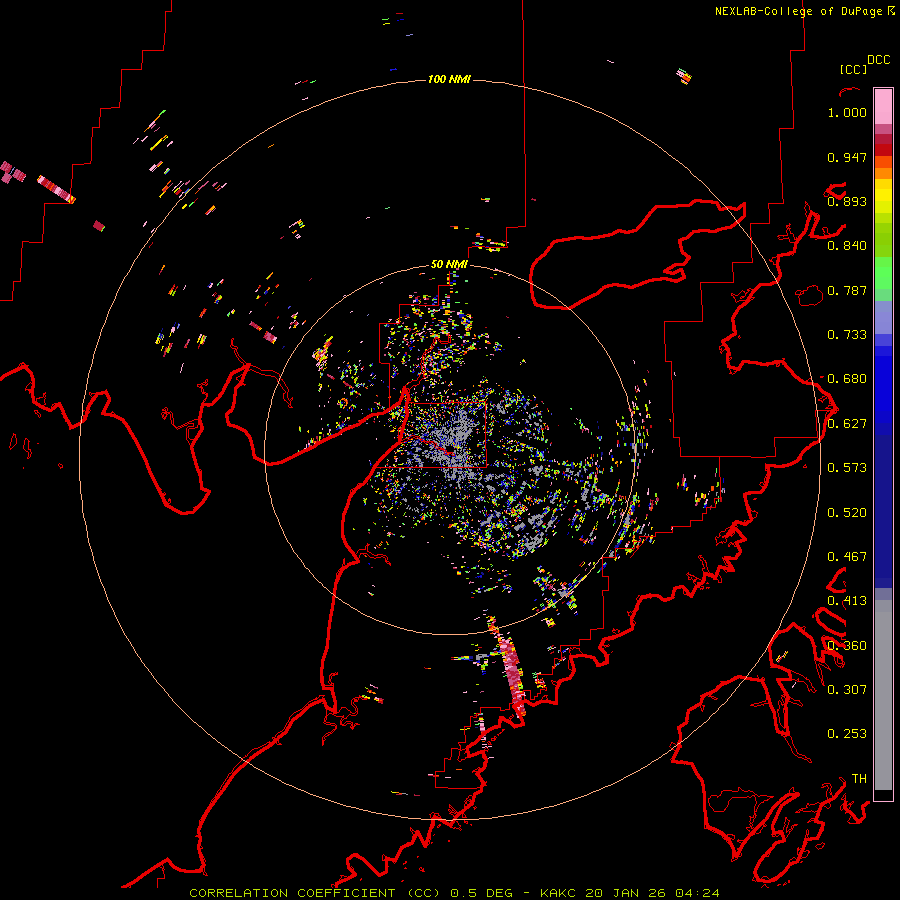Click the 20 JAN 26 04:24 timestamp

pyautogui.click(x=653, y=893)
